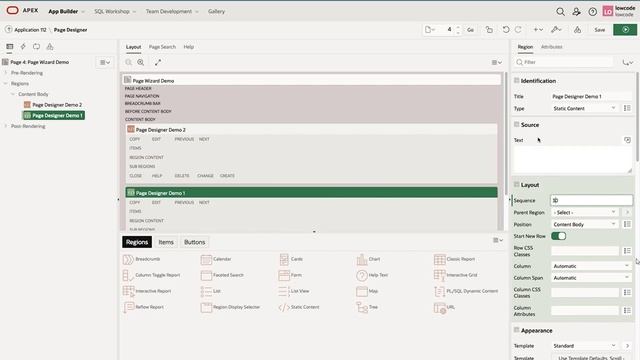Collapse the Source section
Viewport: 640px width, 360px height.
click(x=516, y=124)
